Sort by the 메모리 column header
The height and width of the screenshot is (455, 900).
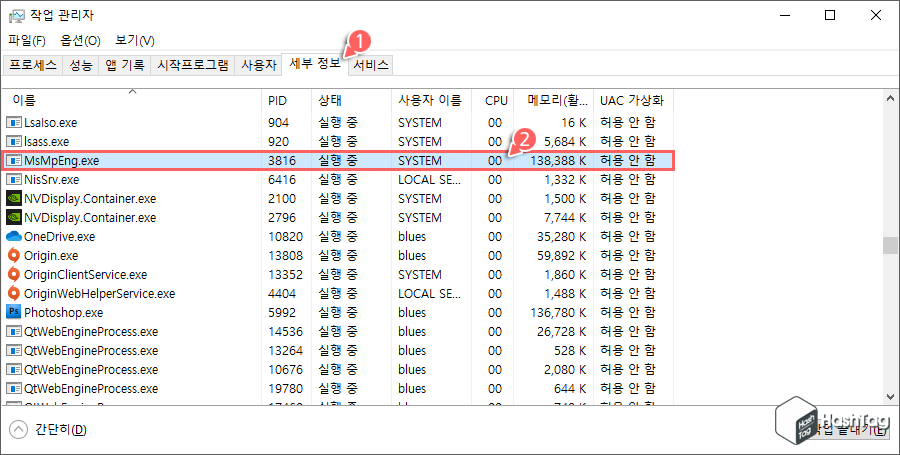[x=554, y=100]
